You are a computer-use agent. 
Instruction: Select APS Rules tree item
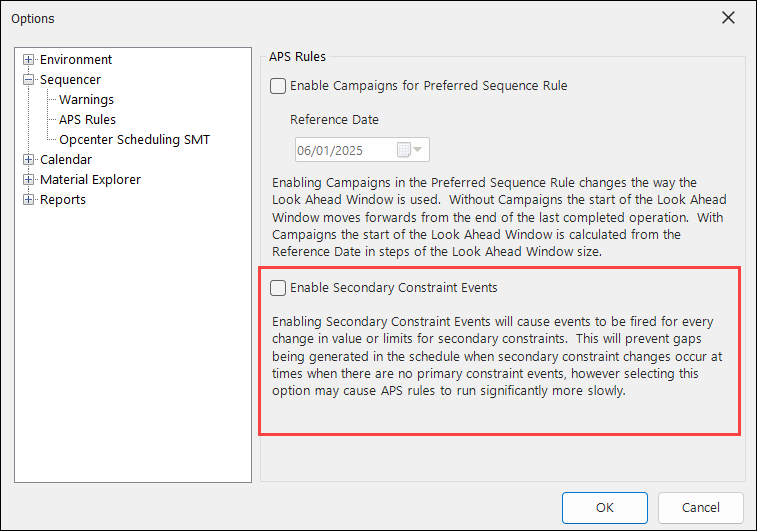(87, 120)
